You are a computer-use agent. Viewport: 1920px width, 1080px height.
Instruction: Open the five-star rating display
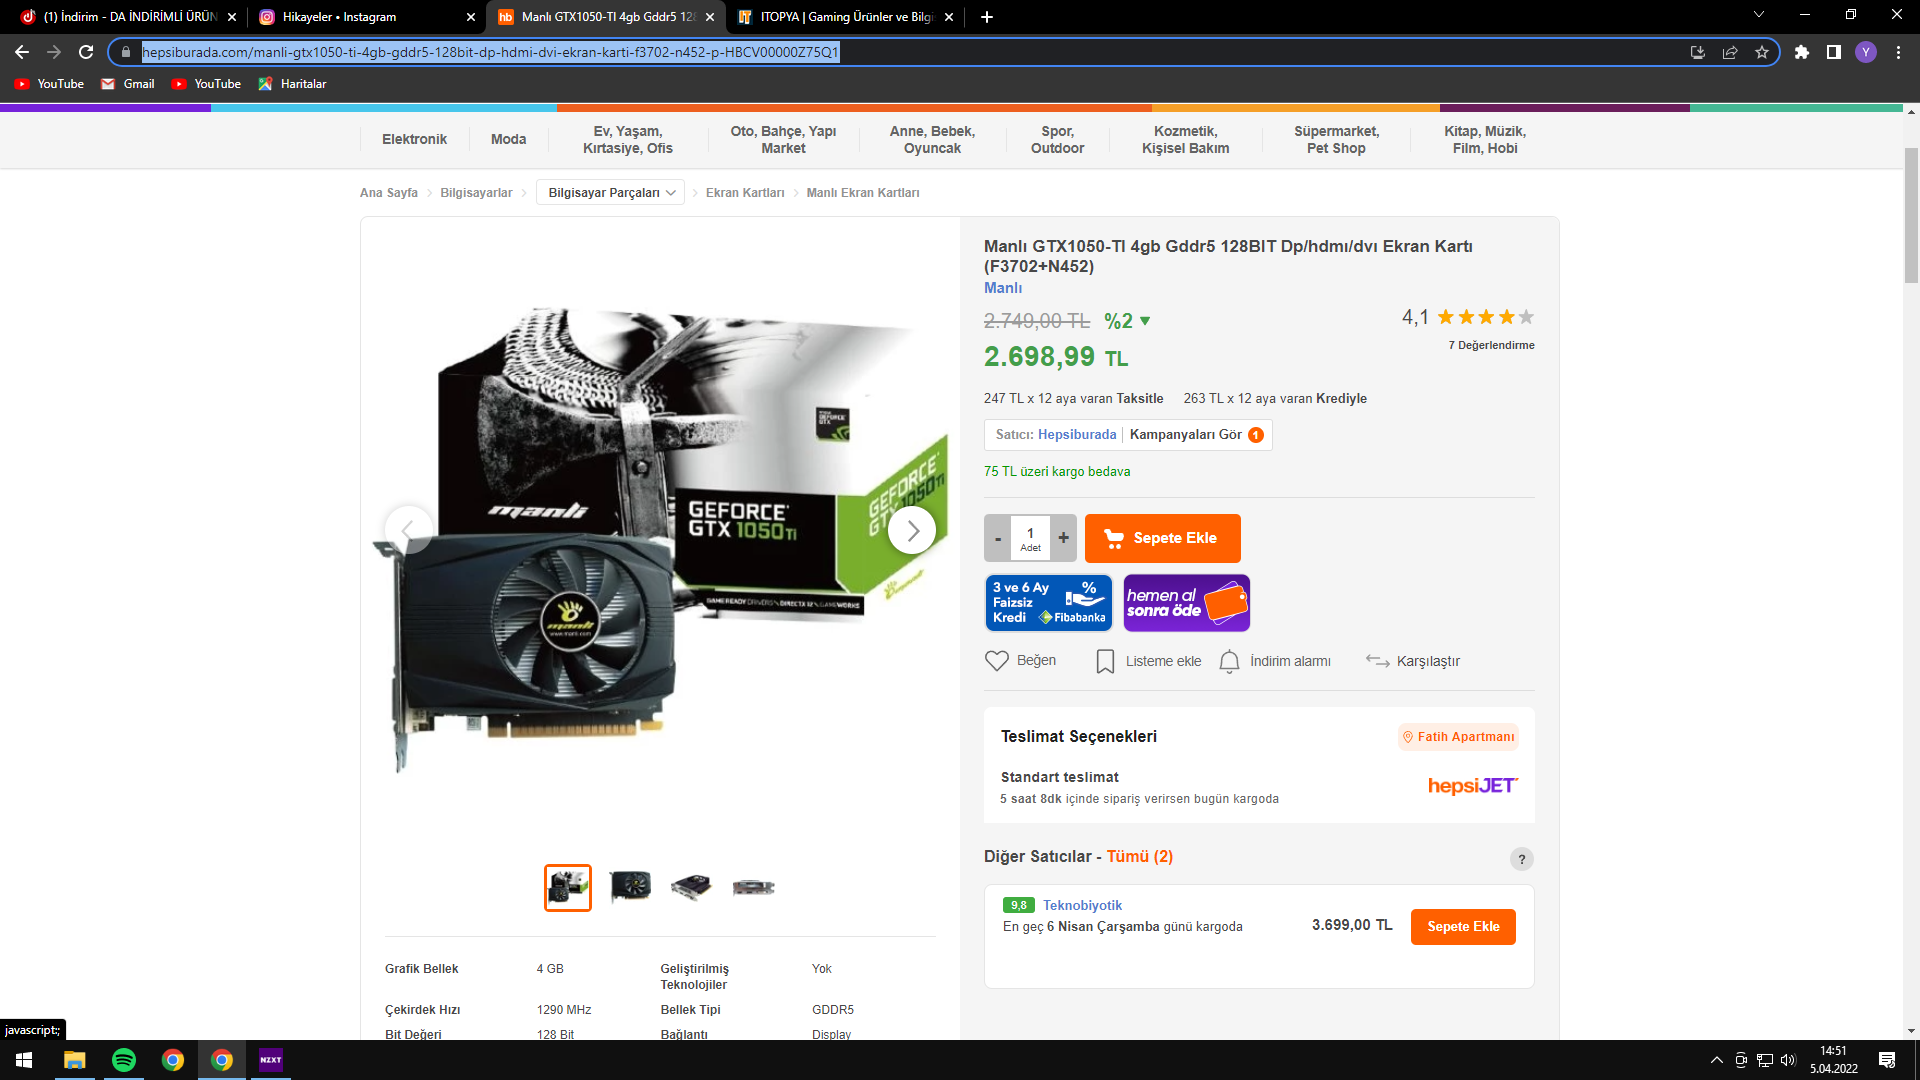[x=1486, y=317]
